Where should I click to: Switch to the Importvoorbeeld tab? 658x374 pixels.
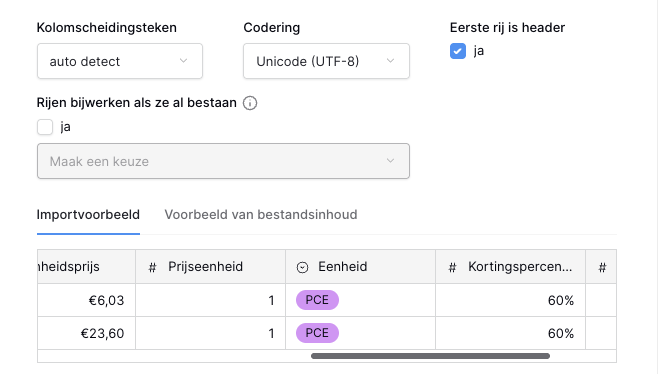pos(88,214)
